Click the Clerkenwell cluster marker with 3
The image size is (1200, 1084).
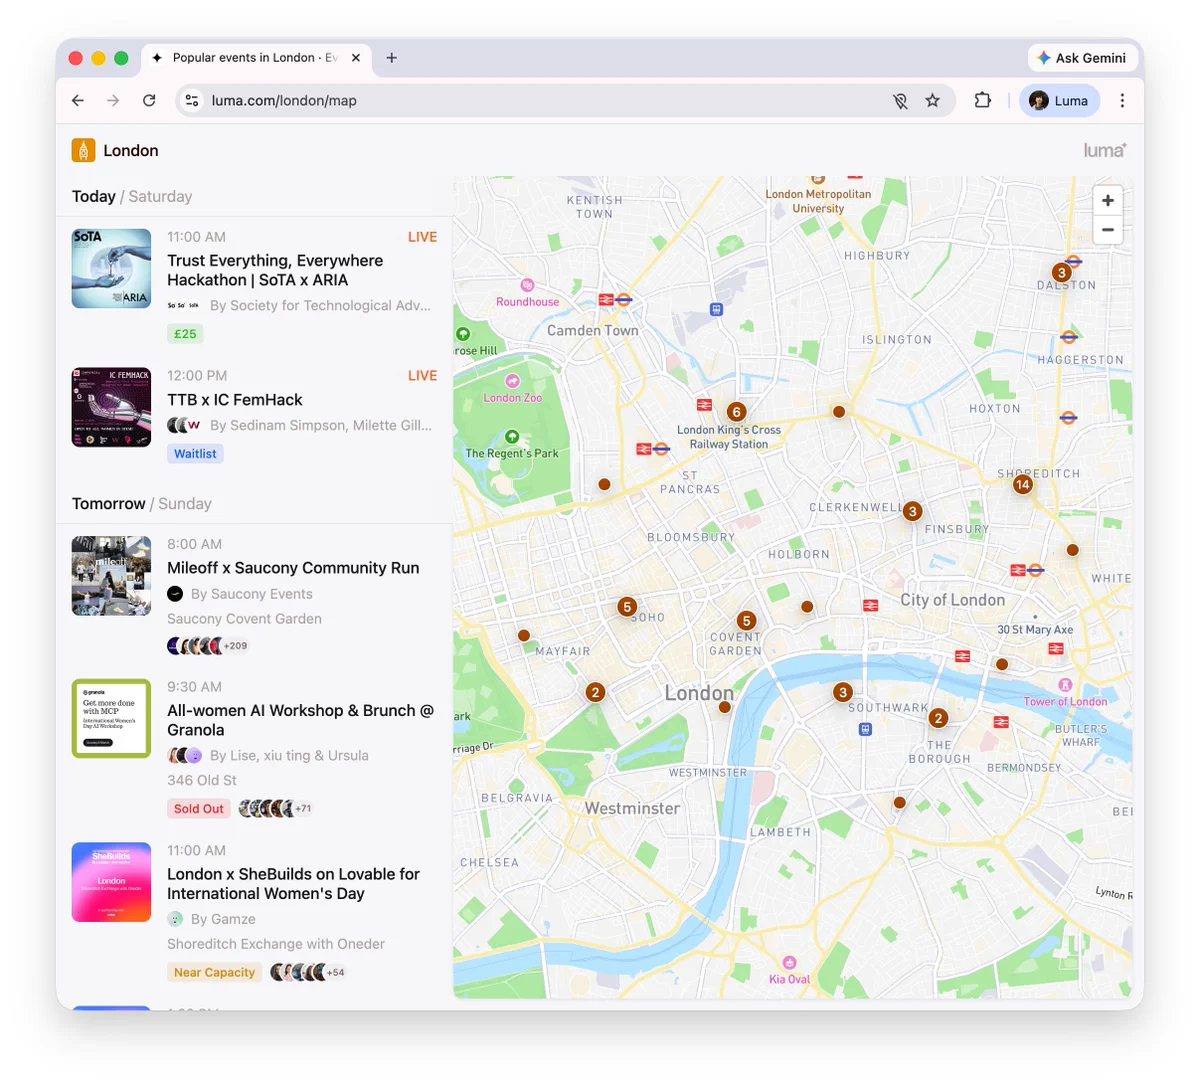click(912, 511)
